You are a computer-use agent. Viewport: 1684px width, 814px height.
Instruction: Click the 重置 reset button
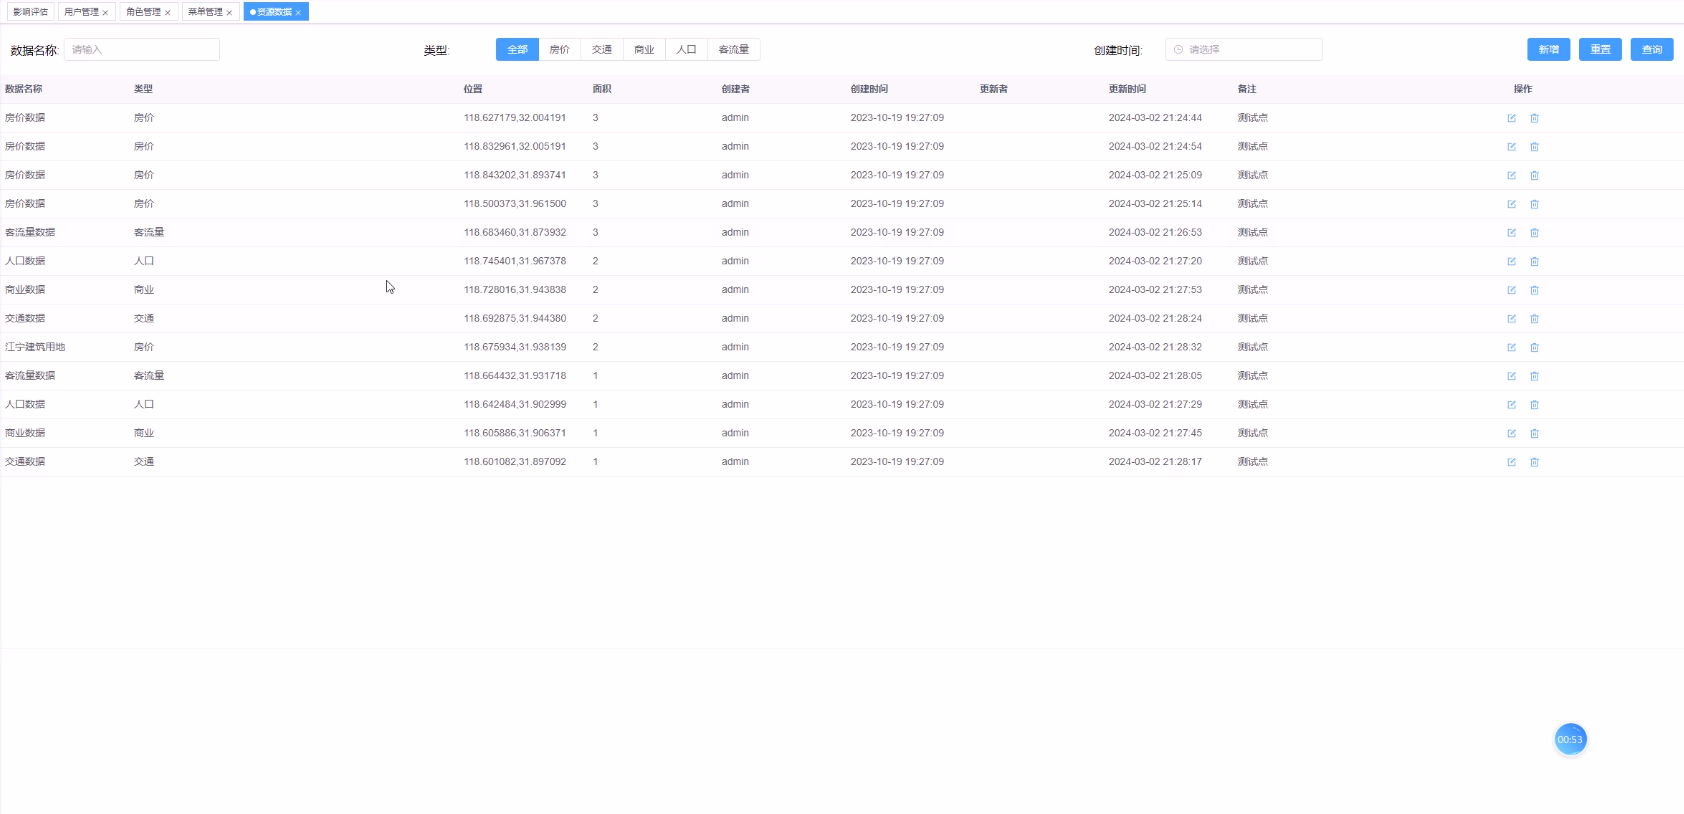point(1600,50)
